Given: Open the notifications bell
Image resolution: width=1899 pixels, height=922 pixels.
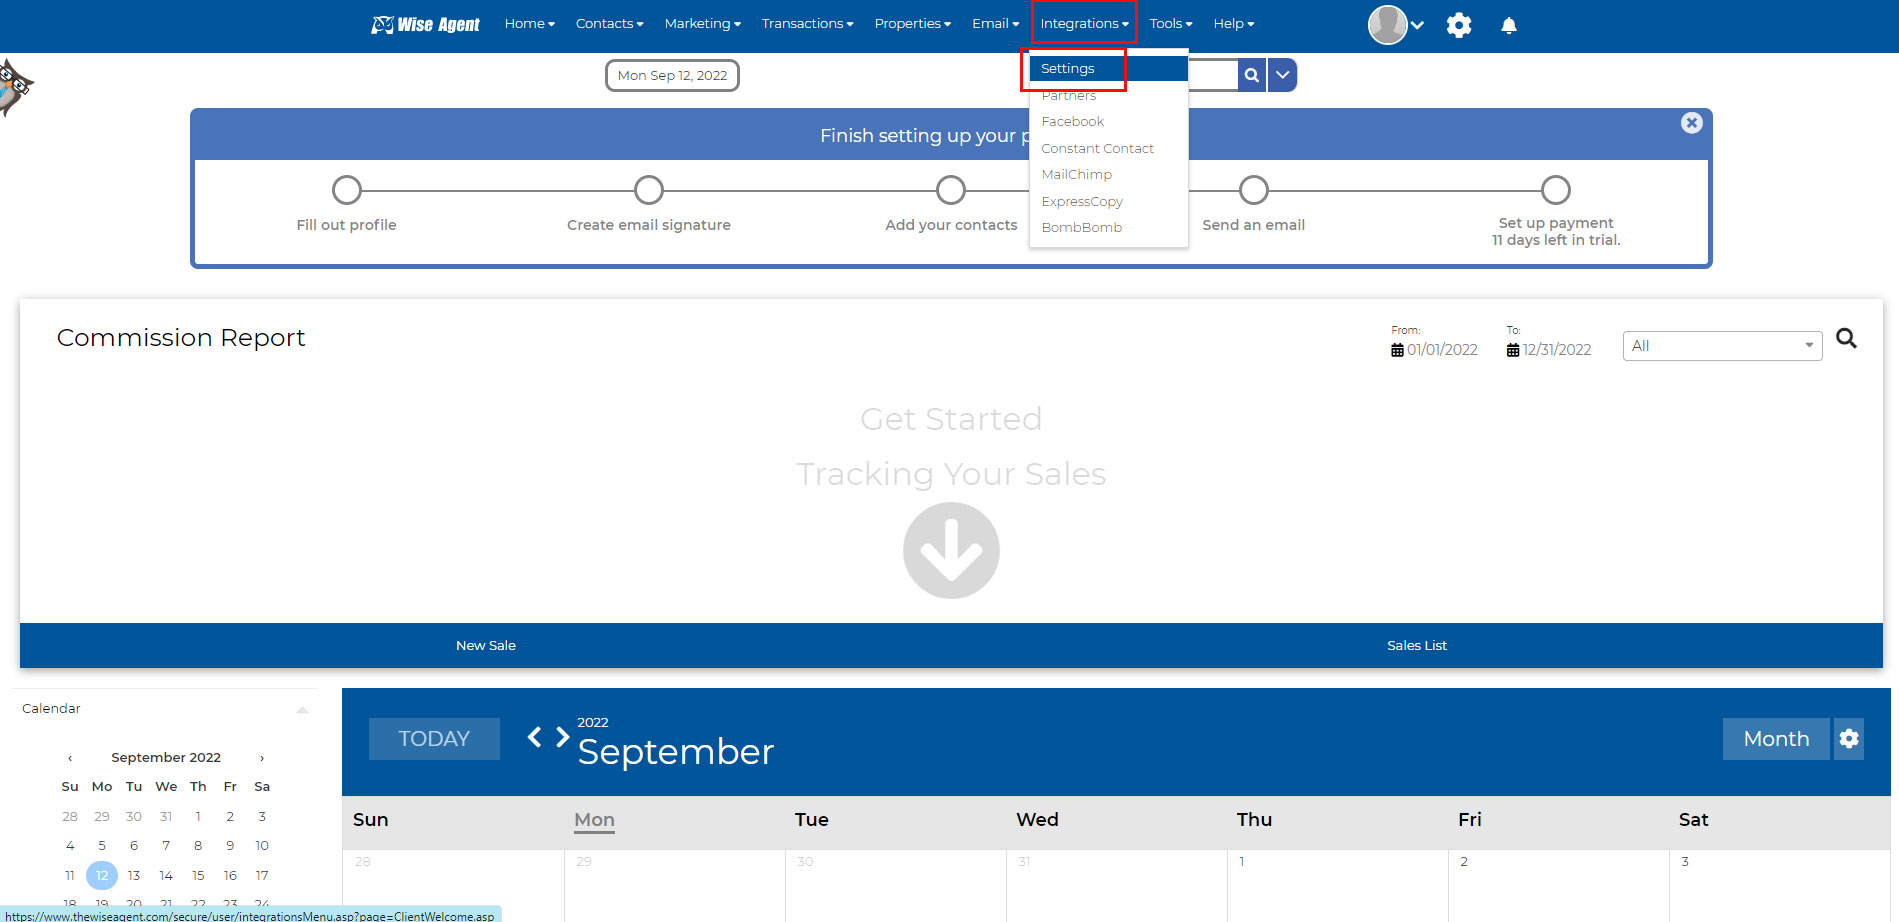Looking at the screenshot, I should tap(1509, 25).
